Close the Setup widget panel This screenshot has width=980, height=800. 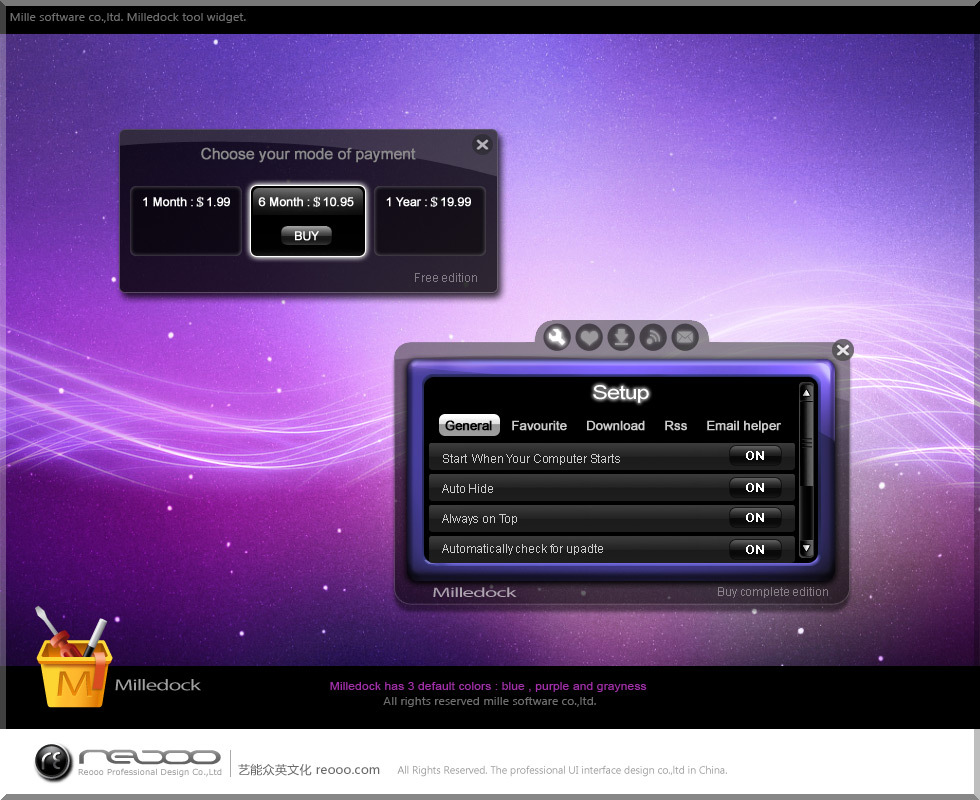tap(843, 350)
